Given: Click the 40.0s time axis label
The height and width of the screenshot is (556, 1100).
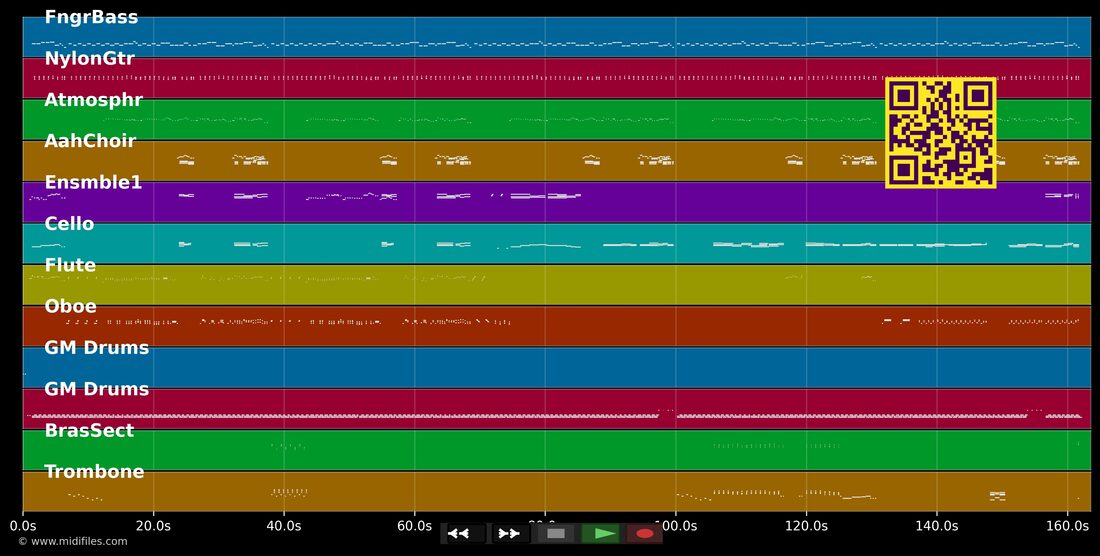Looking at the screenshot, I should [284, 525].
